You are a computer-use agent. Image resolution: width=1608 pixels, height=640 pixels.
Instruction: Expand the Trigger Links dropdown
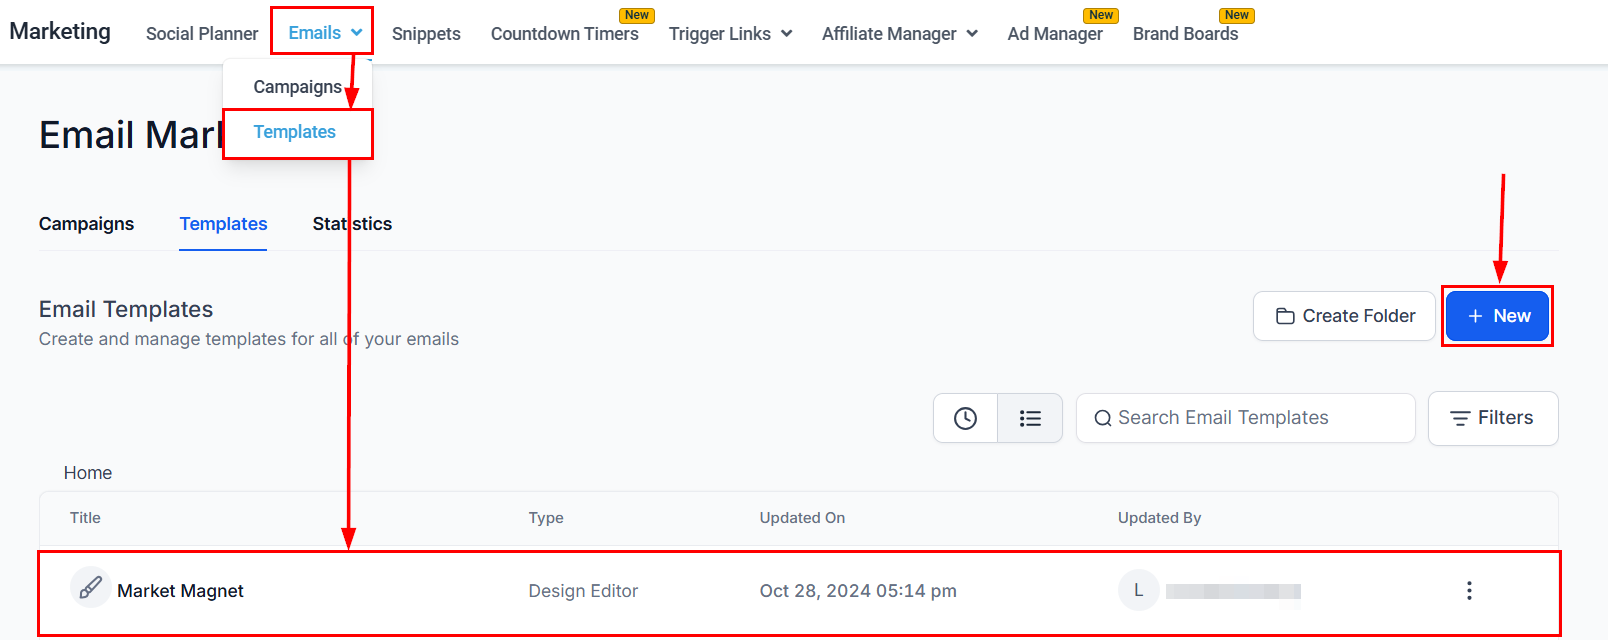[x=730, y=34]
